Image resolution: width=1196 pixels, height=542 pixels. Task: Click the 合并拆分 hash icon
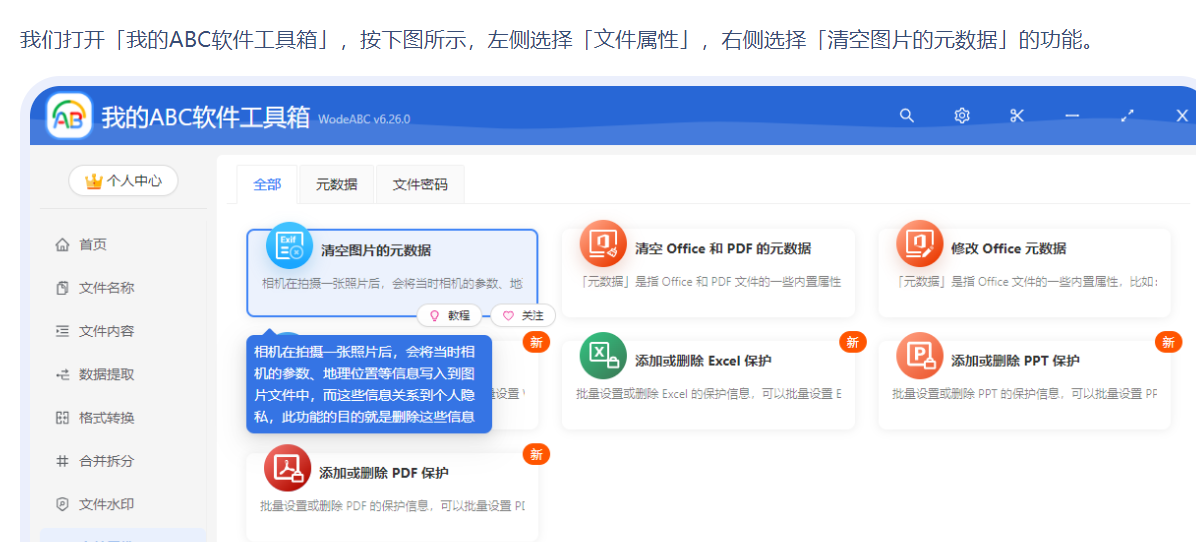pos(63,461)
